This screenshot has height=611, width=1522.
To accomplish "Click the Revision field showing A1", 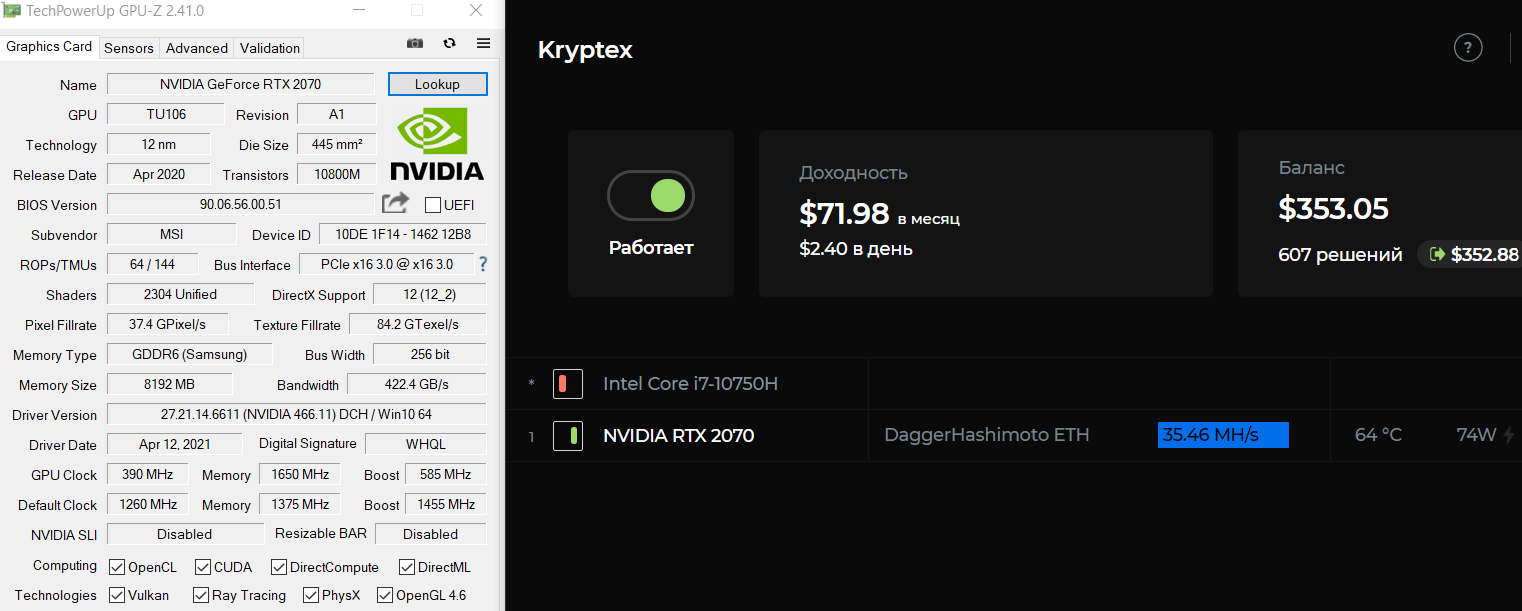I will (337, 114).
